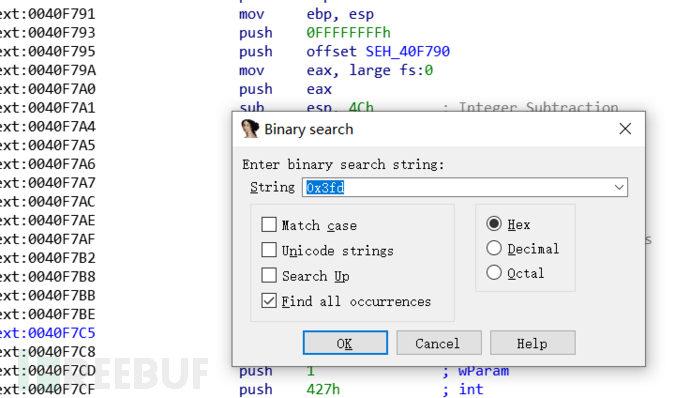Confirm the search with OK
Screen dimensions: 690x398
point(345,343)
